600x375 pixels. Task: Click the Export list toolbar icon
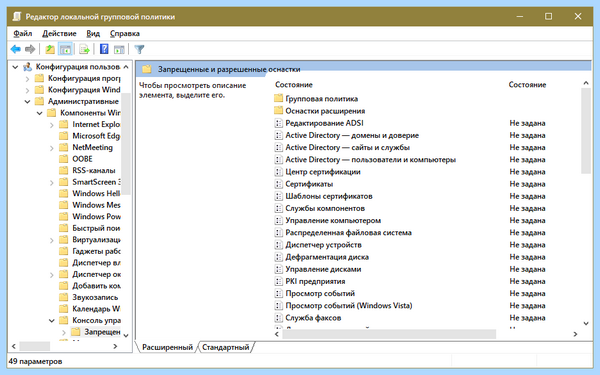84,49
